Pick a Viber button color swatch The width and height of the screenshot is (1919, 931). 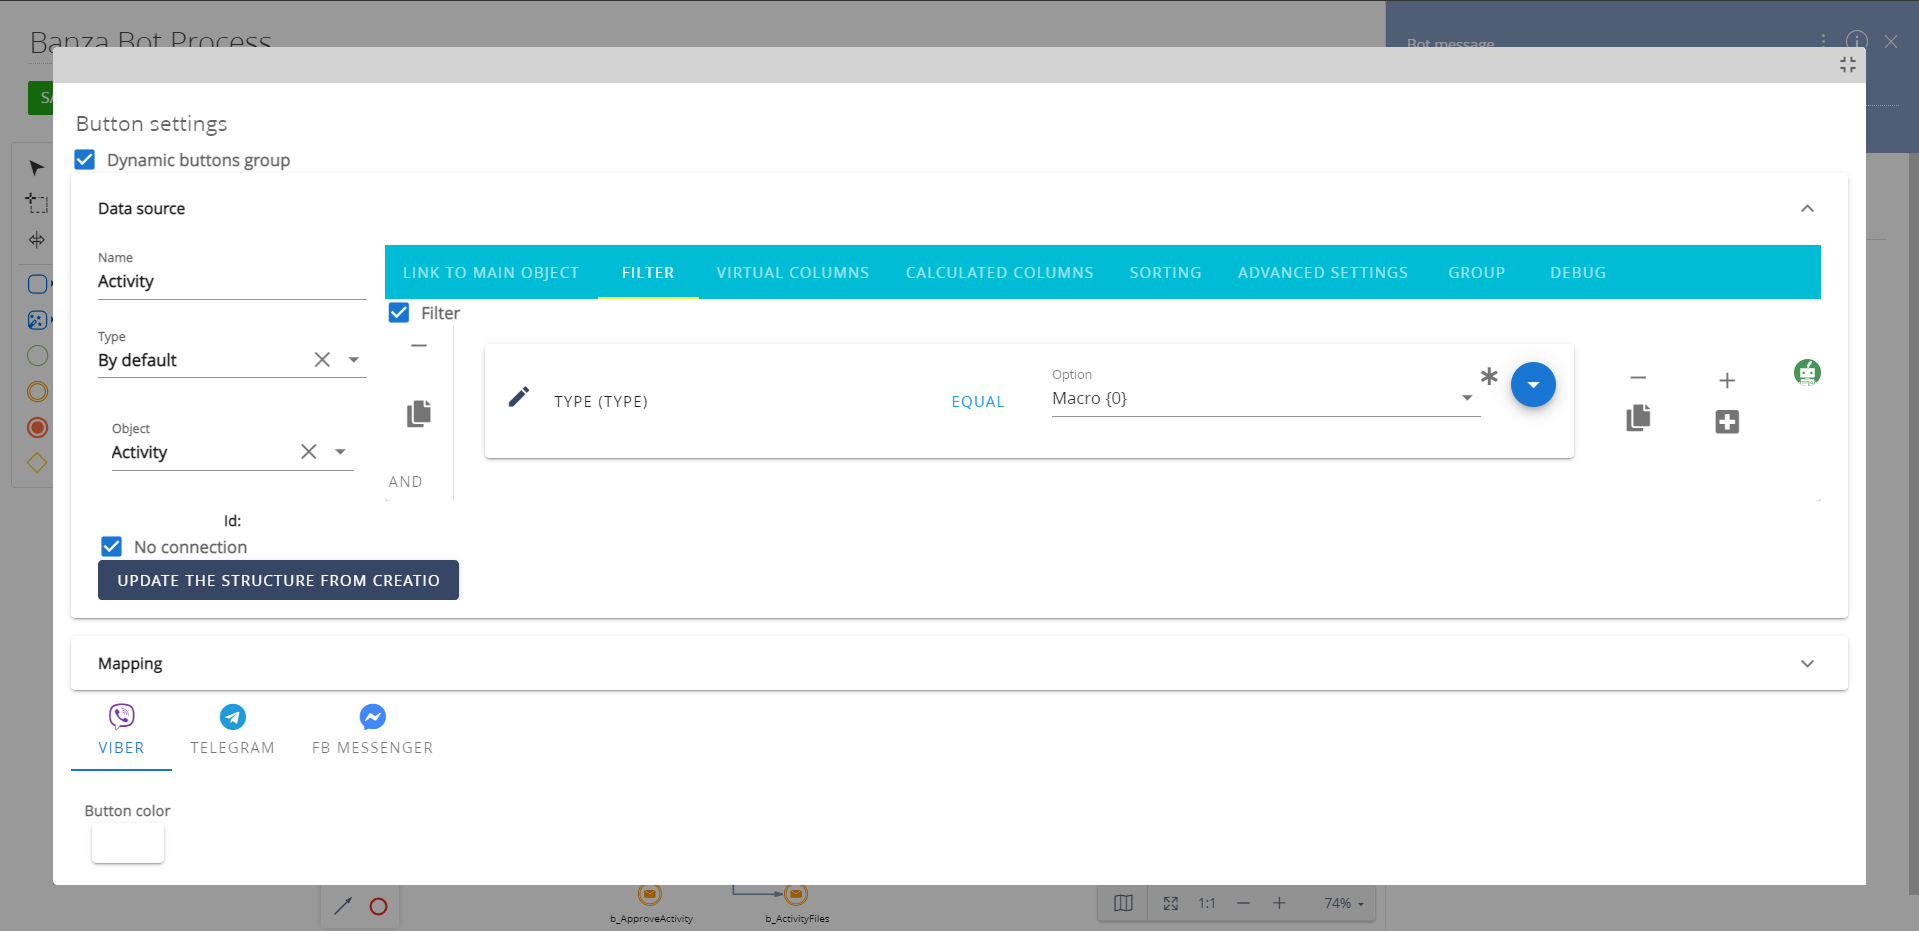127,842
